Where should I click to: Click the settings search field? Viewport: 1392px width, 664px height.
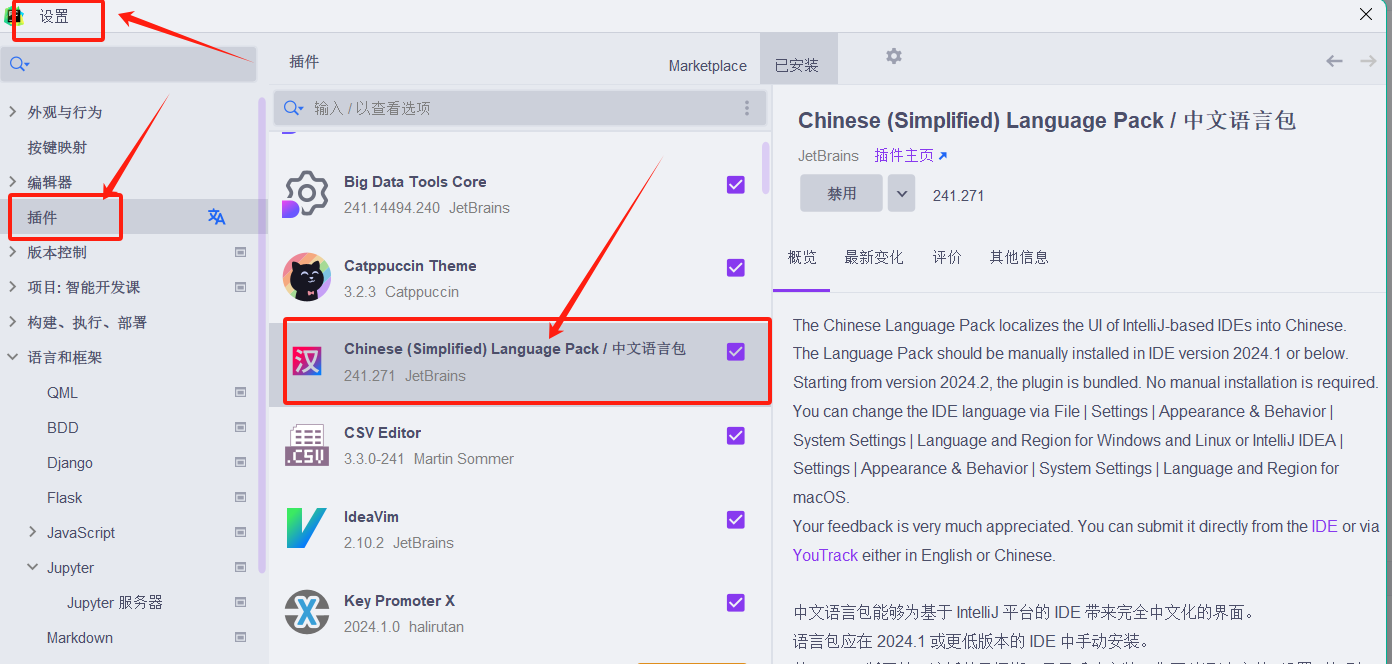(x=128, y=64)
